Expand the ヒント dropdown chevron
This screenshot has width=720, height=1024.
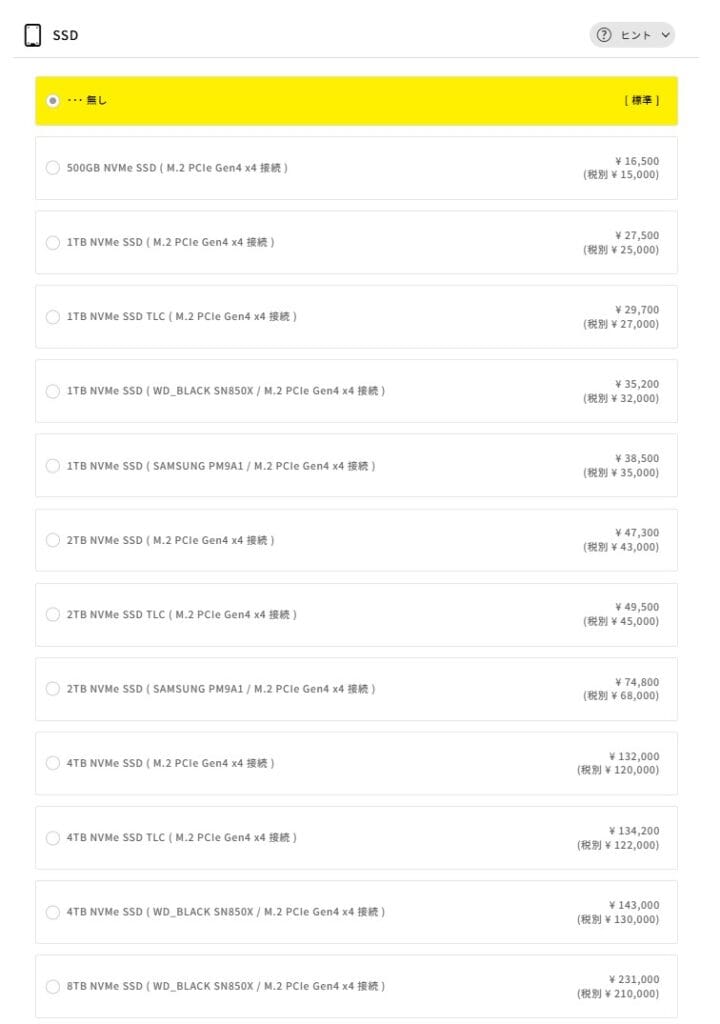[666, 35]
